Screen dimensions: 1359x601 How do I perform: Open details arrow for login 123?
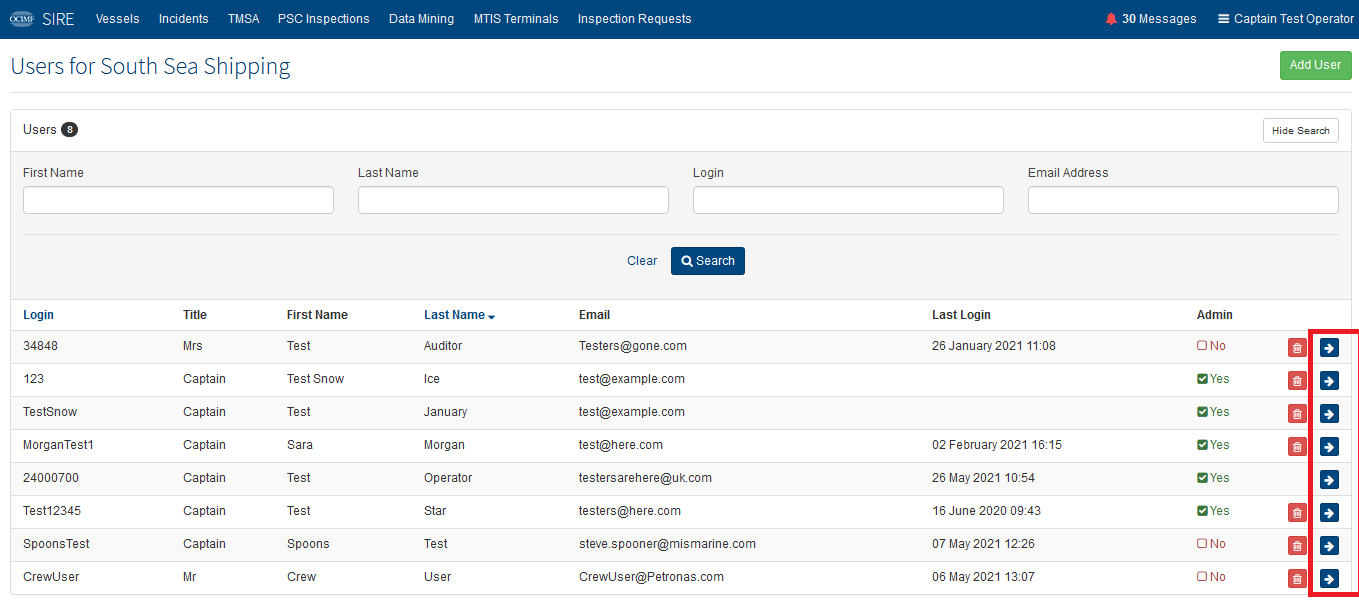1329,380
